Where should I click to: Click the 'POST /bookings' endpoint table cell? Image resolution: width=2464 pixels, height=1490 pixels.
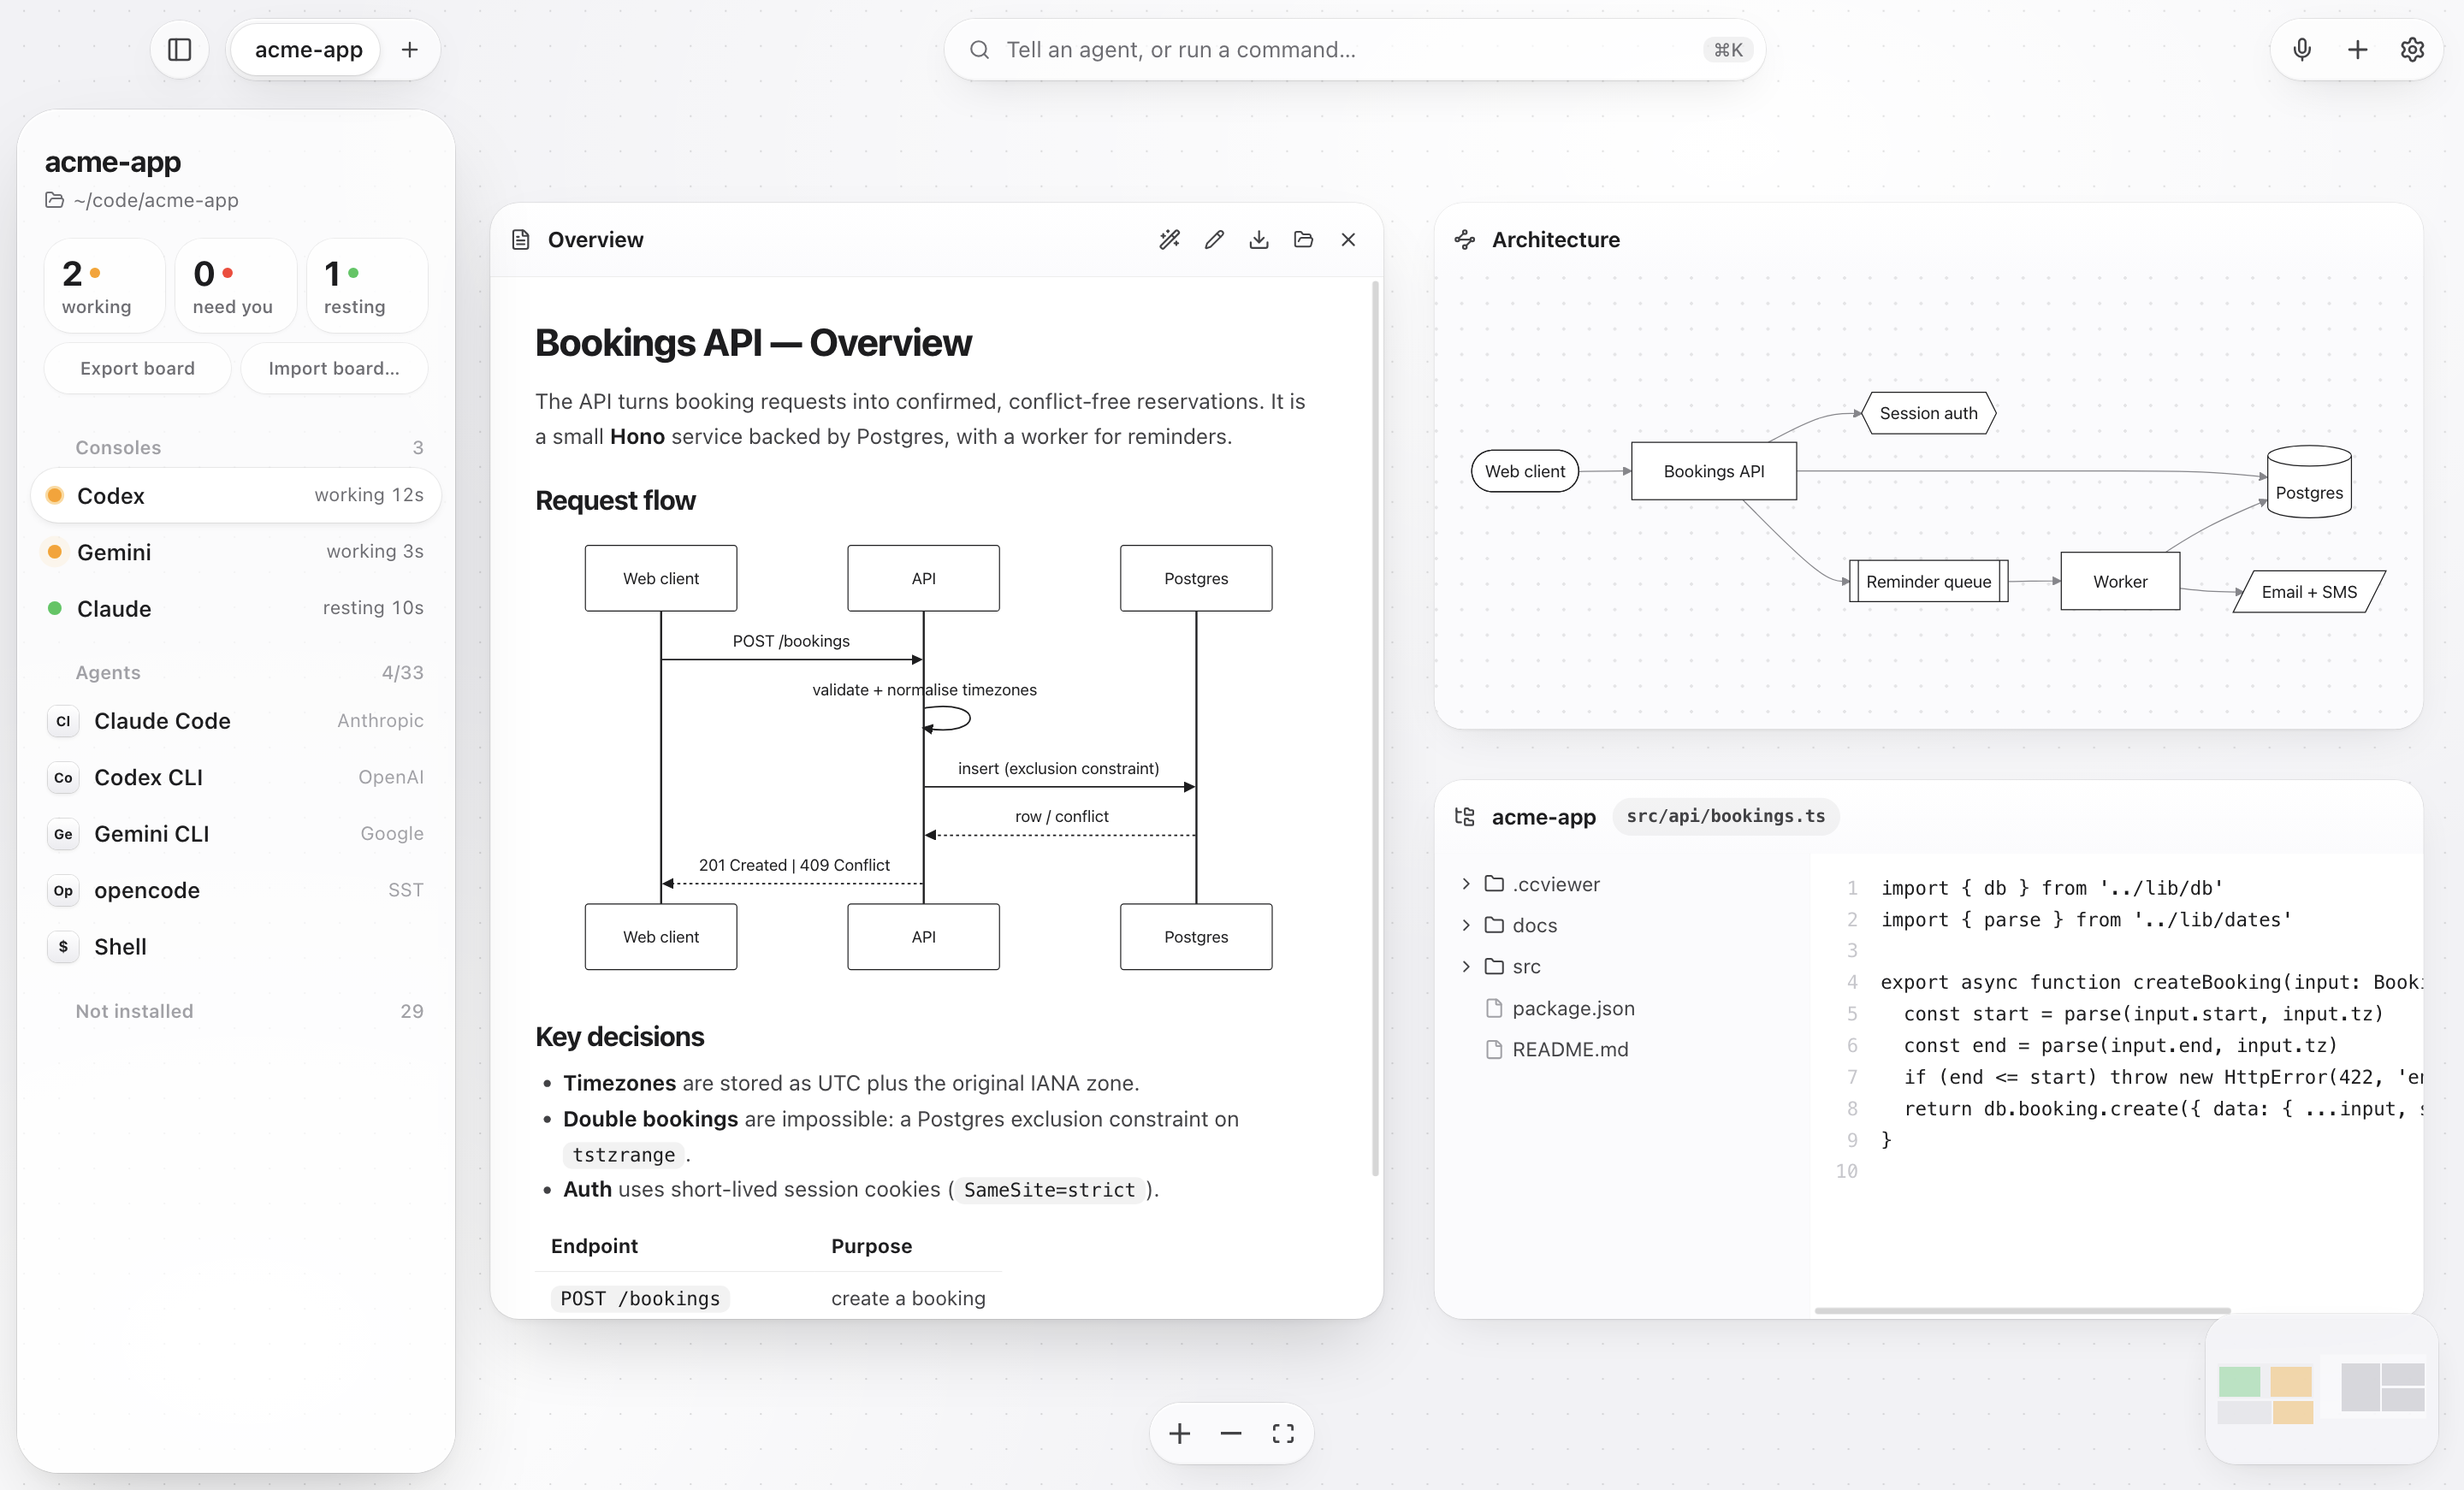(640, 1298)
